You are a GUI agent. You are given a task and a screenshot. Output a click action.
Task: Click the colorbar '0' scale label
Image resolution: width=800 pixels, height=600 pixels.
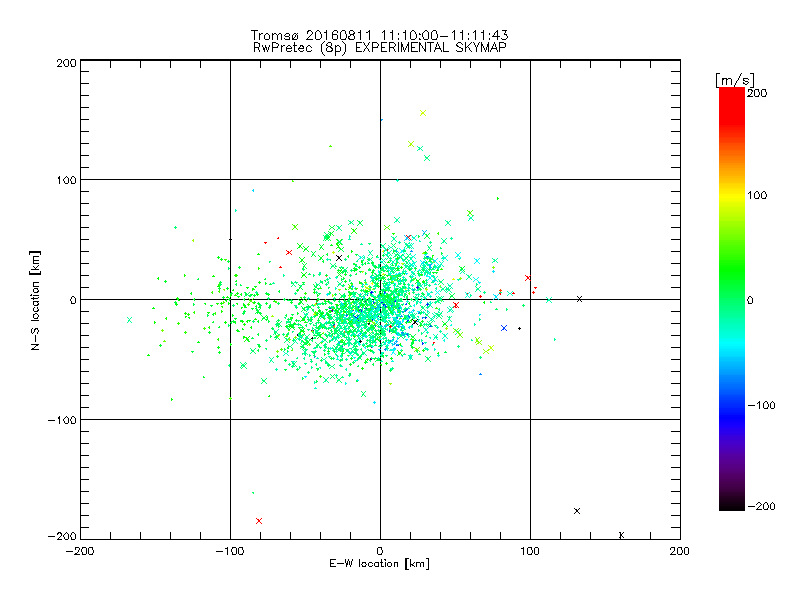750,300
